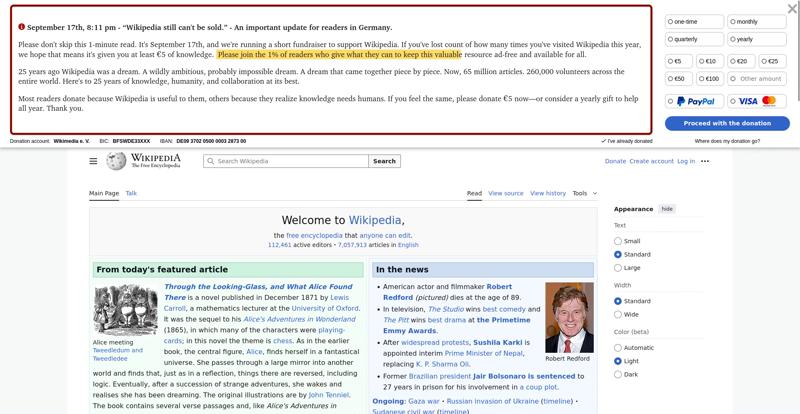Open the Russian invasion of Ukraine link
Image resolution: width=800 pixels, height=414 pixels.
(x=492, y=401)
